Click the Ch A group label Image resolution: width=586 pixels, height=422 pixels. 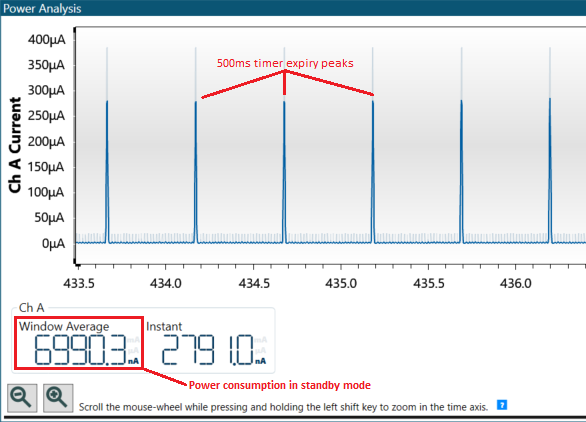click(31, 308)
